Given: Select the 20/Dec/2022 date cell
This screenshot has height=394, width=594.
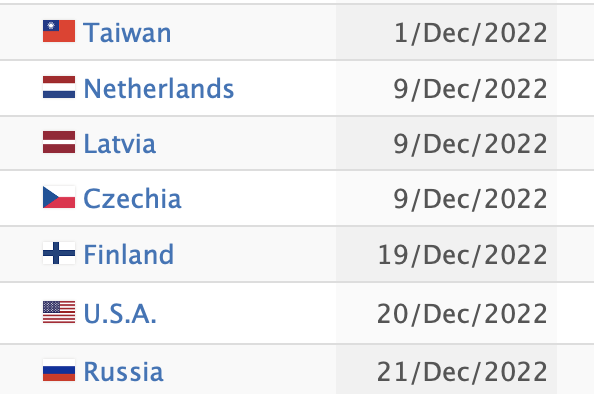Looking at the screenshot, I should click(x=446, y=313).
